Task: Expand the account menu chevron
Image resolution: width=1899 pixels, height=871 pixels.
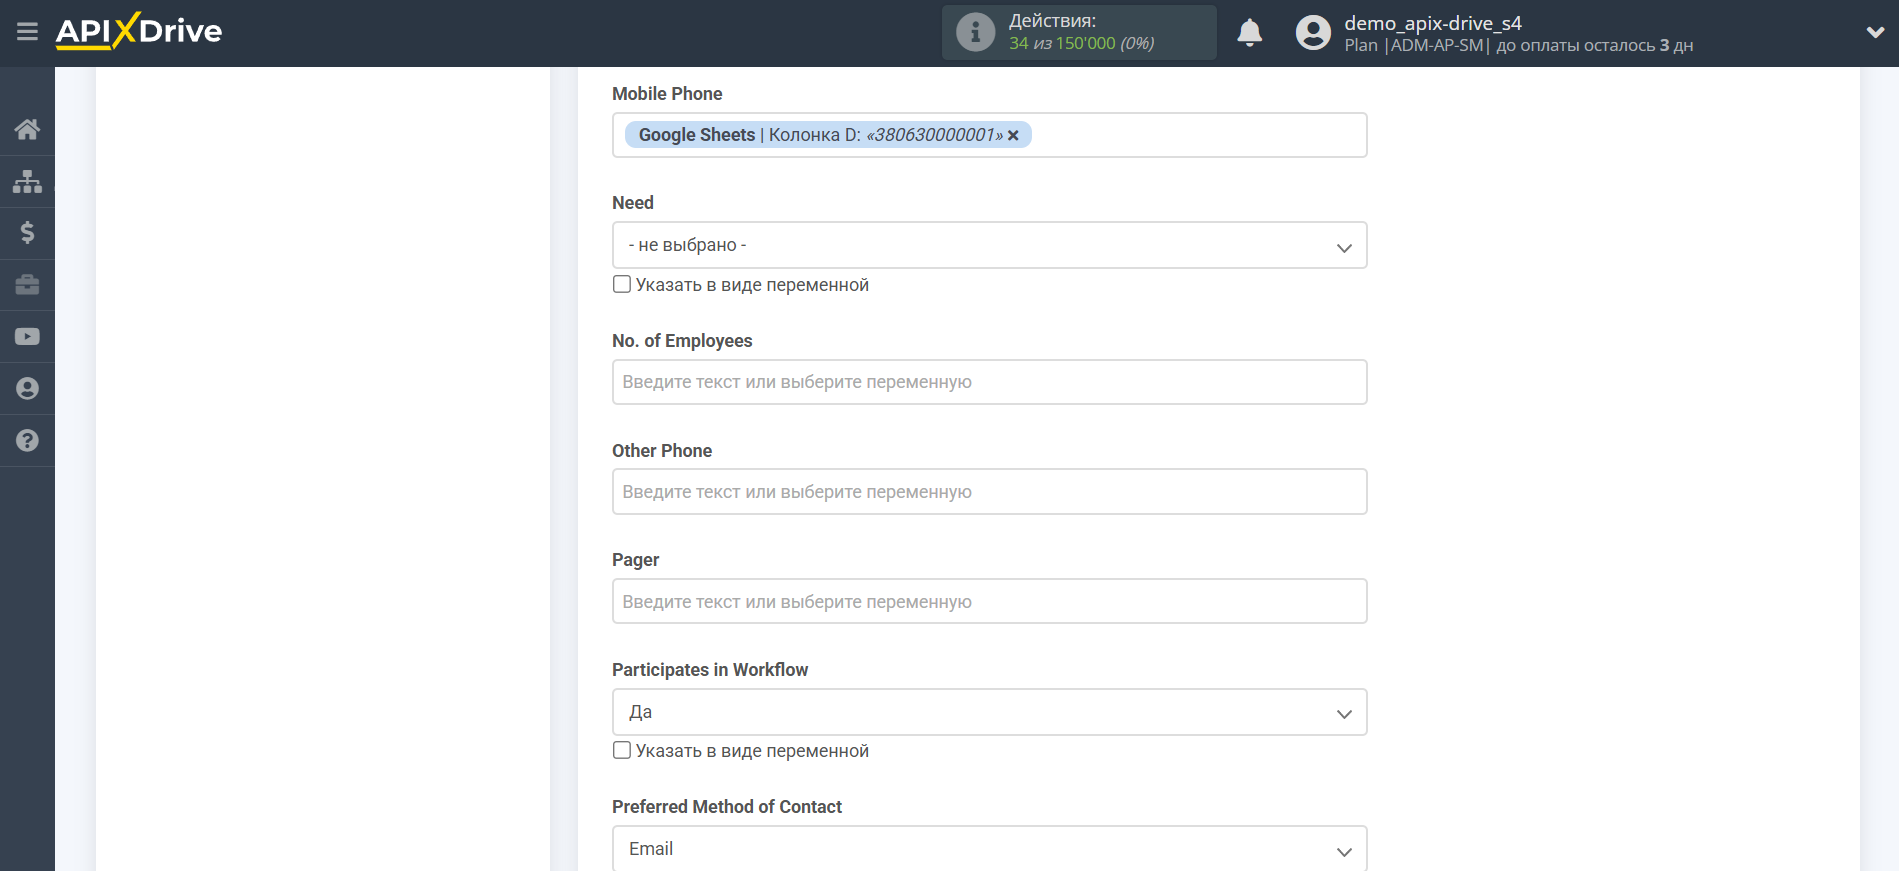Action: 1875,32
